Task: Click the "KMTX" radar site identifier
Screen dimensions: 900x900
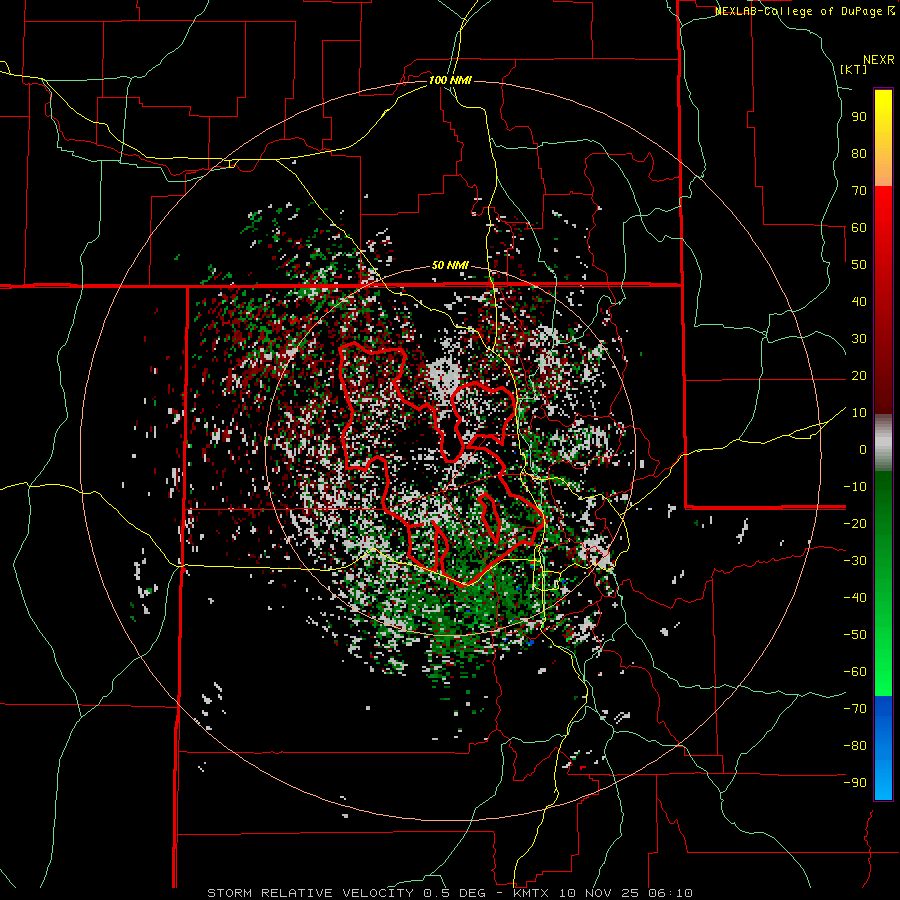Action: pos(530,893)
